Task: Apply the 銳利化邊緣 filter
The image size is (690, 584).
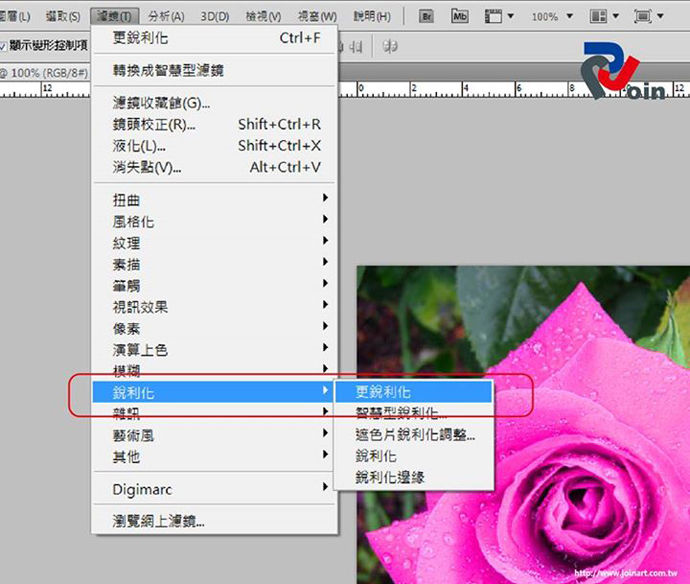Action: (413, 477)
